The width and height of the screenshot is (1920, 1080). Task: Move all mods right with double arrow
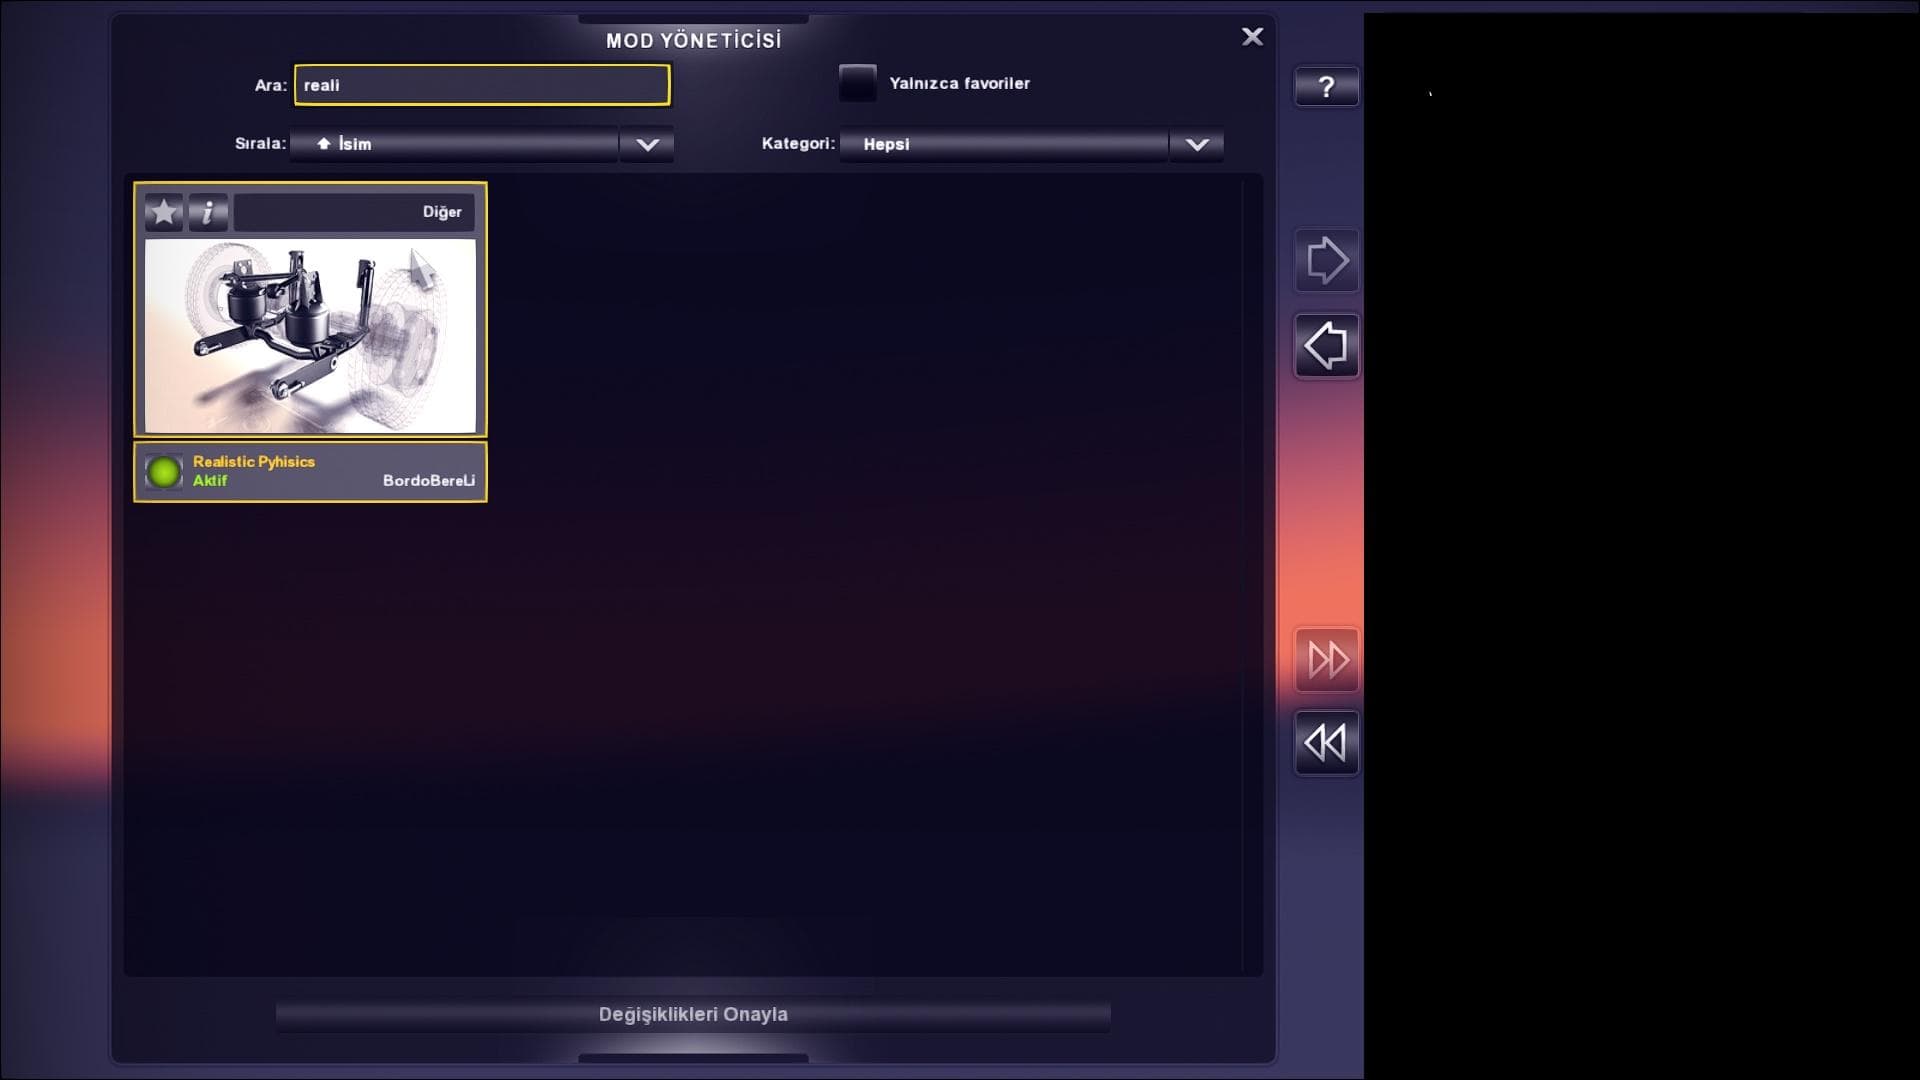click(1327, 660)
